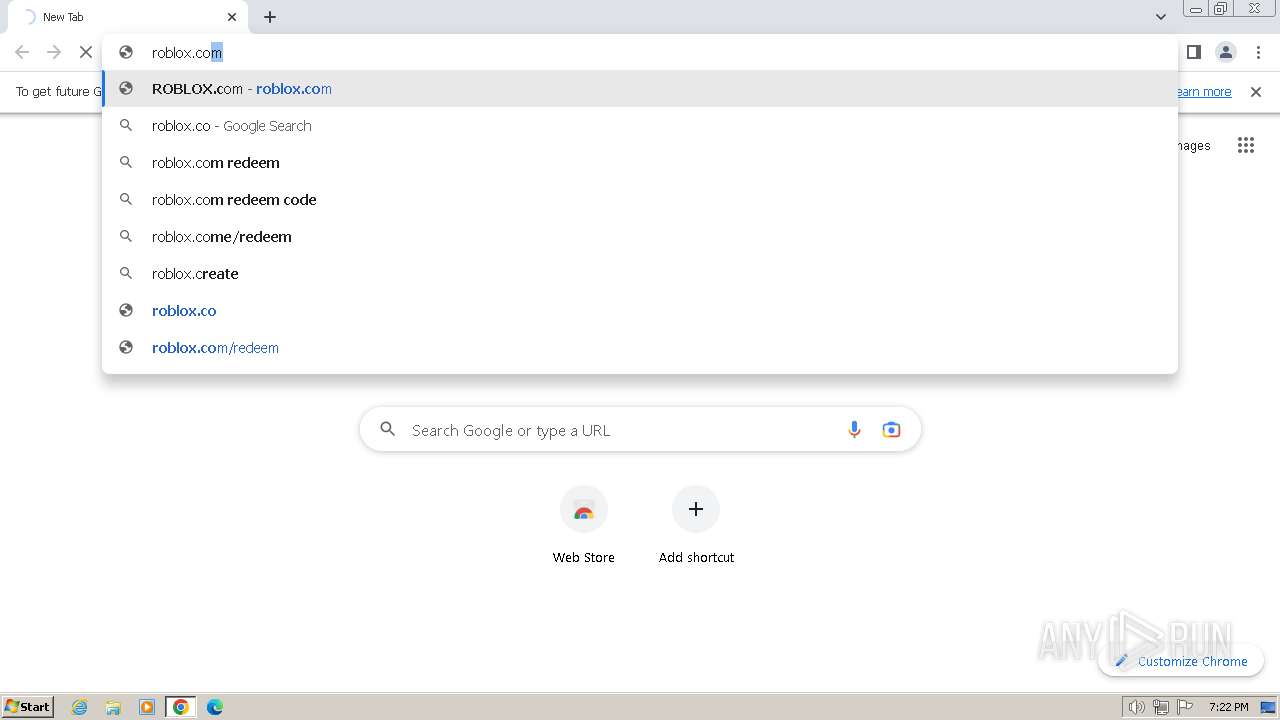The height and width of the screenshot is (720, 1280).
Task: Open the network icon in the system tray
Action: tap(1161, 707)
